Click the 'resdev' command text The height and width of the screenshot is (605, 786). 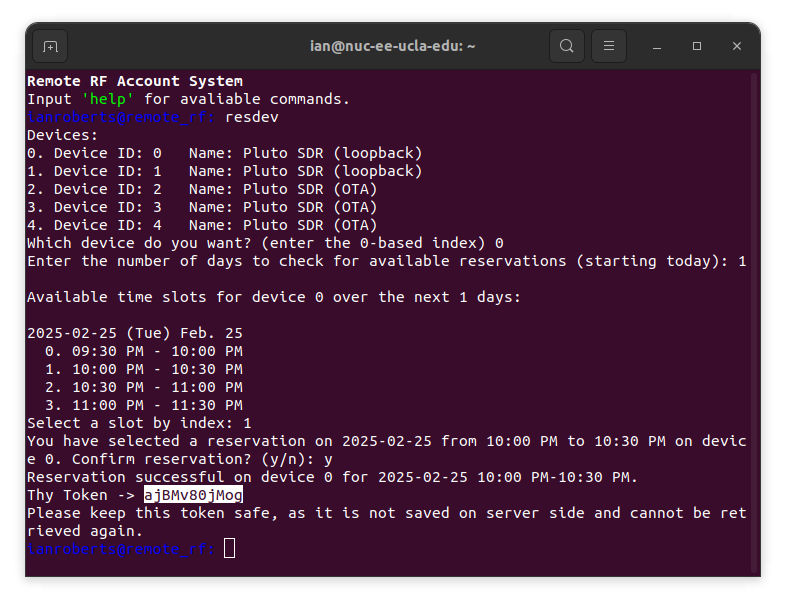252,117
